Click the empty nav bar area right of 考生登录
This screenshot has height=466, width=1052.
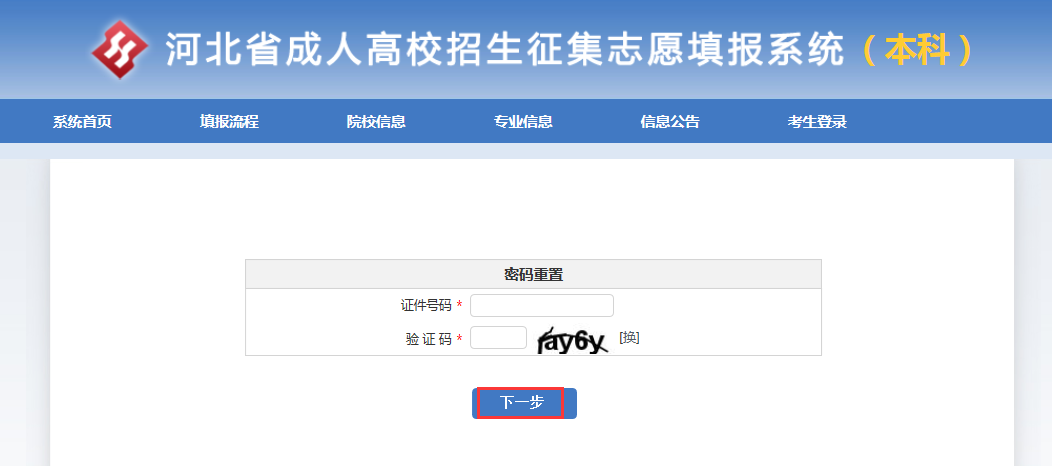pyautogui.click(x=950, y=122)
